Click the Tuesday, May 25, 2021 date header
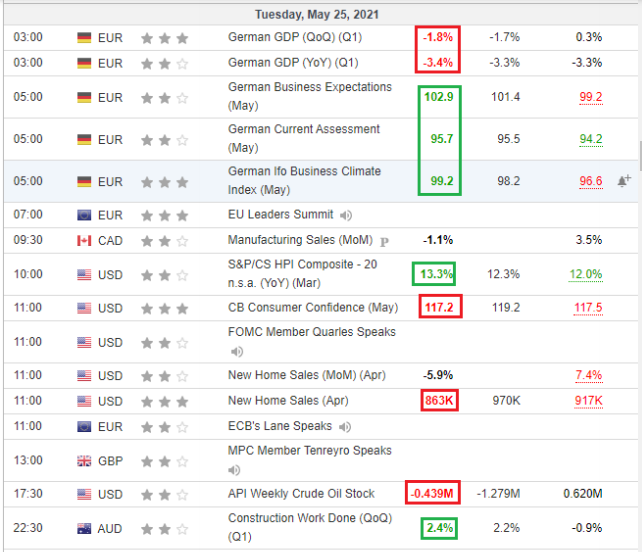 (x=317, y=14)
